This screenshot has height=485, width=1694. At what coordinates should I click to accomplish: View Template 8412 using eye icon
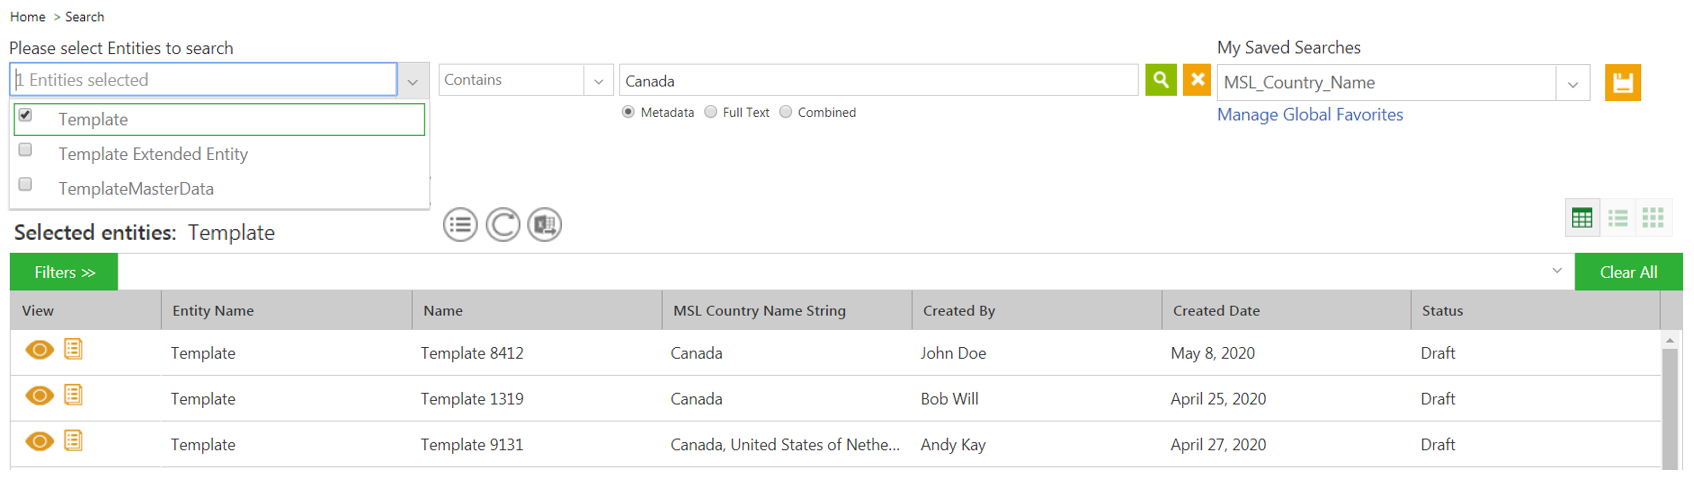[x=39, y=350]
